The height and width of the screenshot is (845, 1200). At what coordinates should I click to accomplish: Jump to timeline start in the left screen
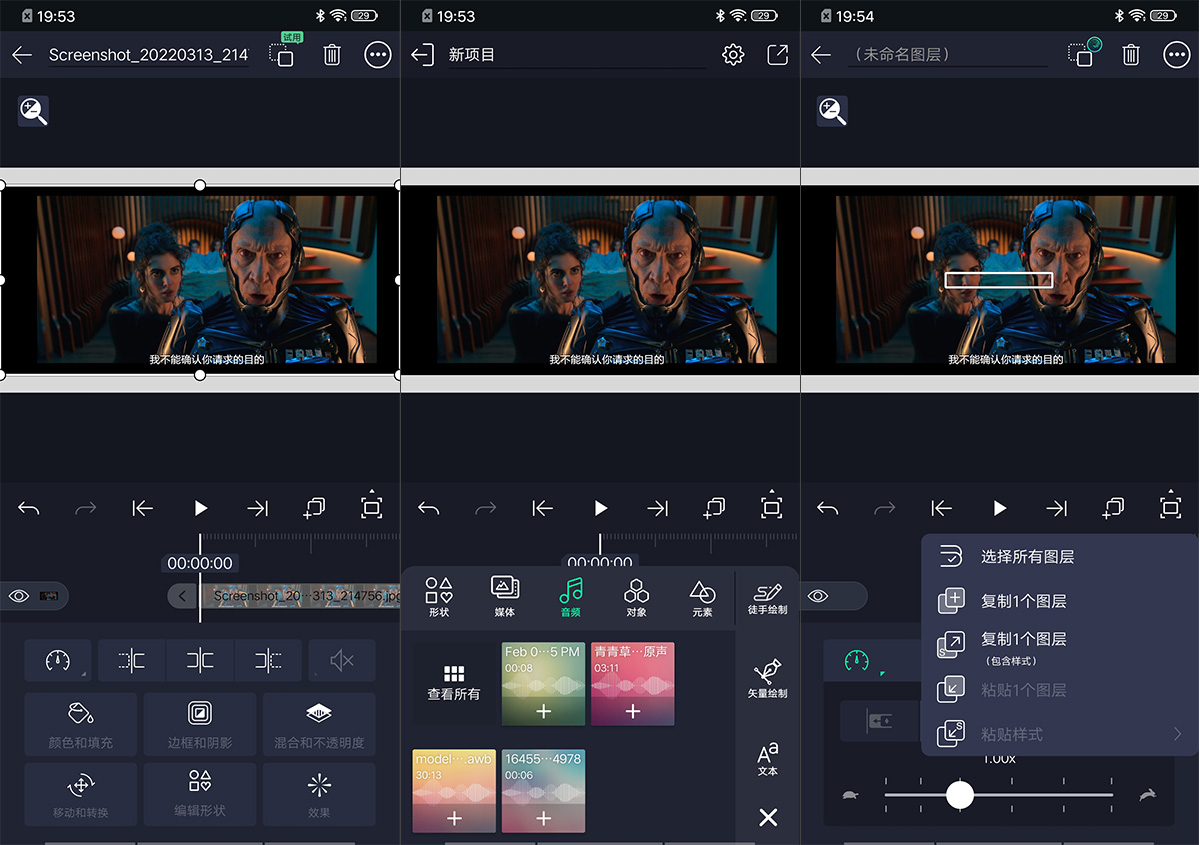click(143, 509)
